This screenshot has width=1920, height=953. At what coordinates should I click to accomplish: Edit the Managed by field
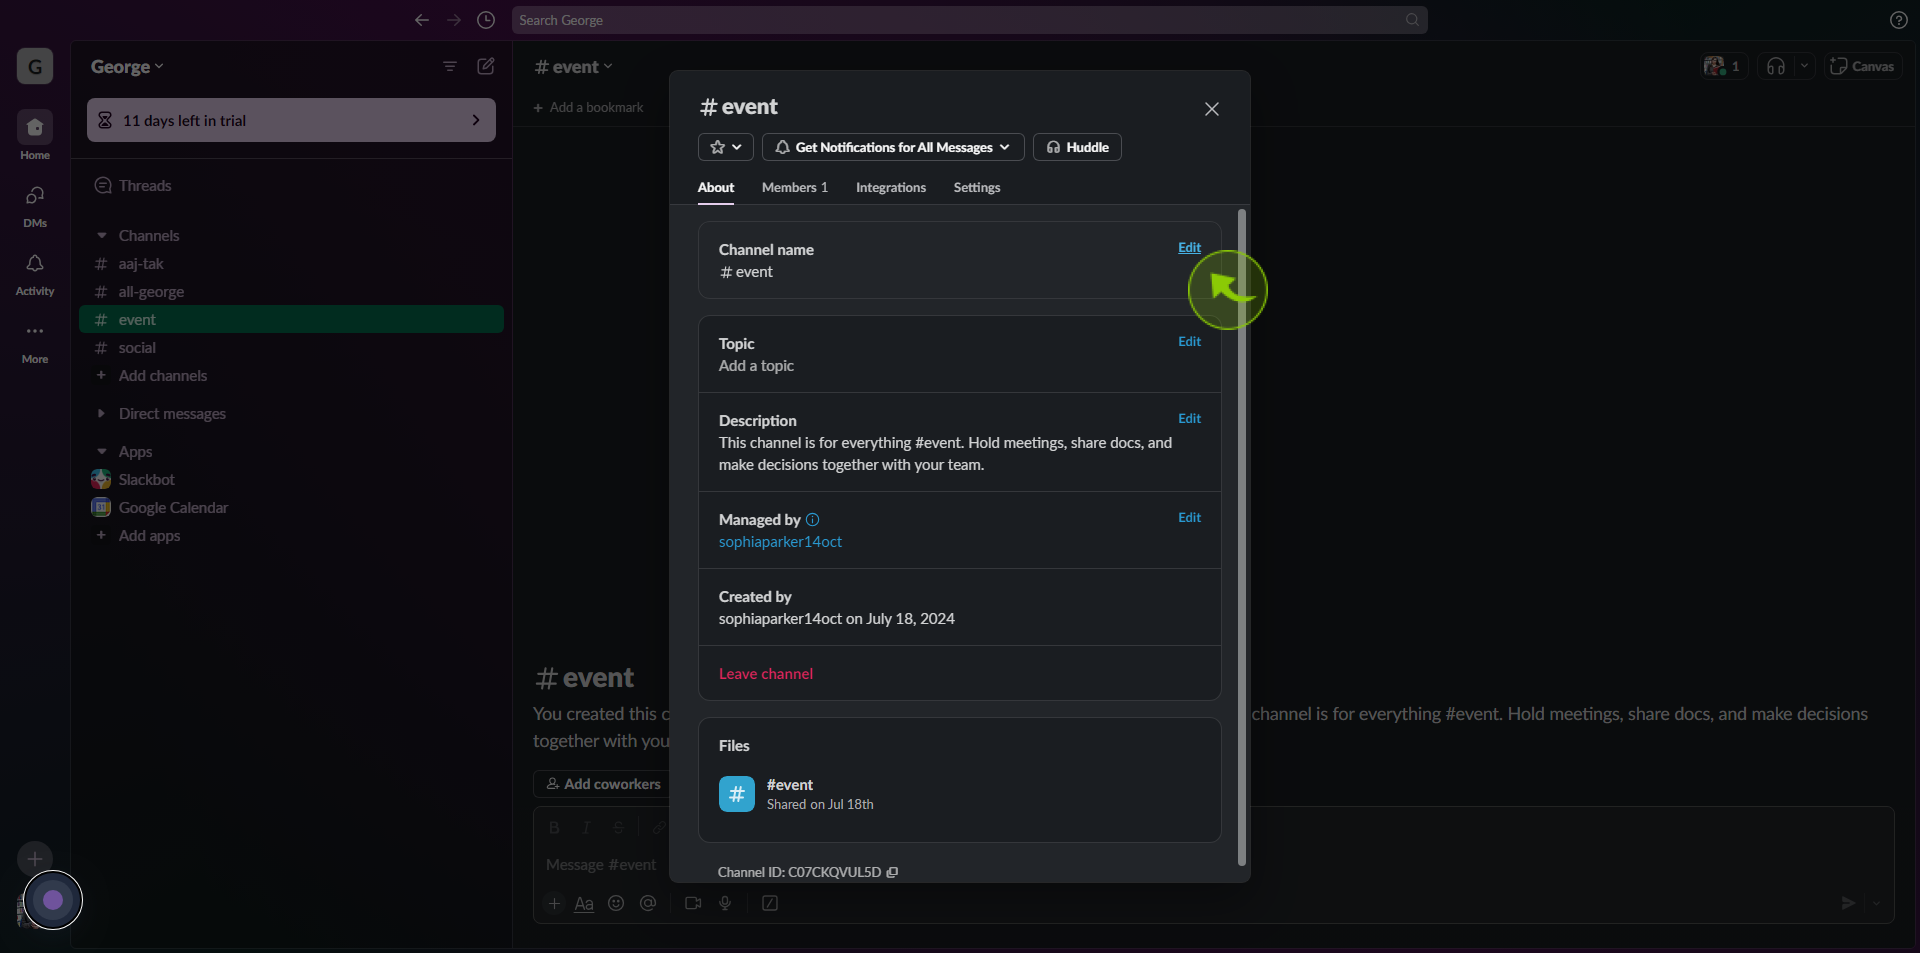click(1189, 518)
